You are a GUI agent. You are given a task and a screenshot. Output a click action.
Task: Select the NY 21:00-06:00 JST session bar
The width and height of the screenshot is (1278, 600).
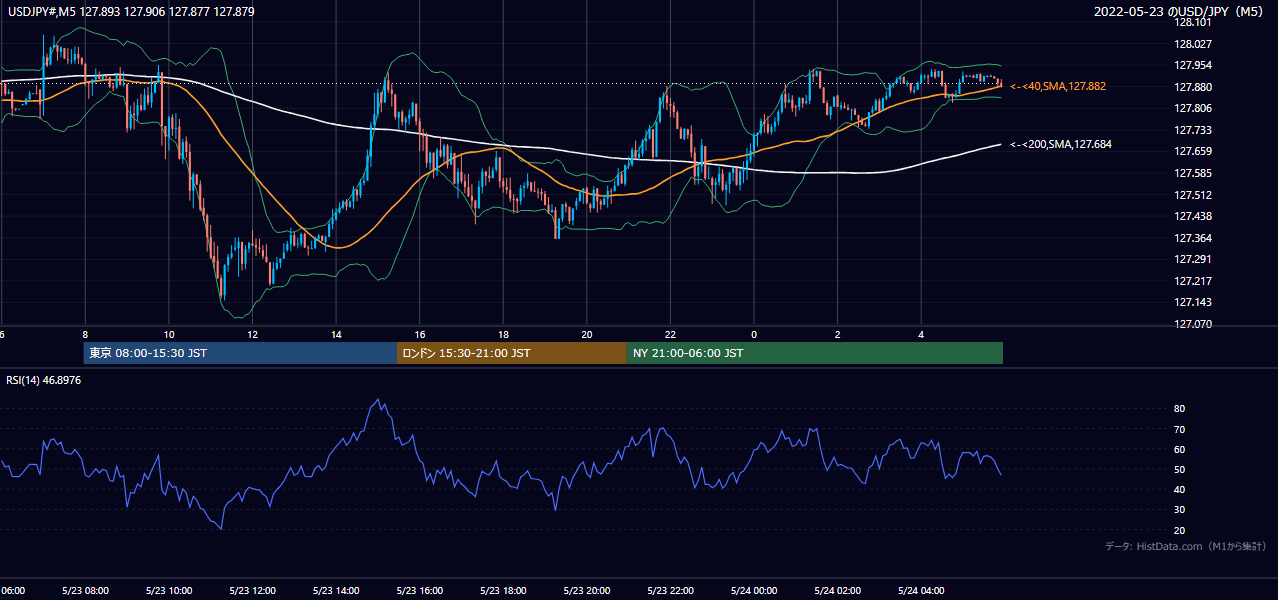[x=815, y=353]
